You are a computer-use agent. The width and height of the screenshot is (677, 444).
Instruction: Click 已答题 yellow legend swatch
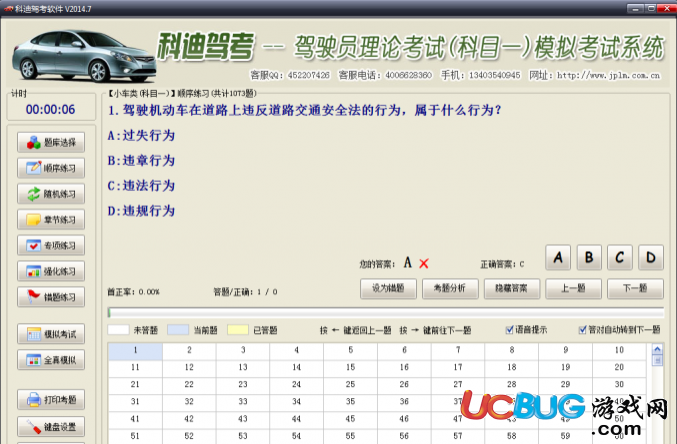tap(238, 330)
